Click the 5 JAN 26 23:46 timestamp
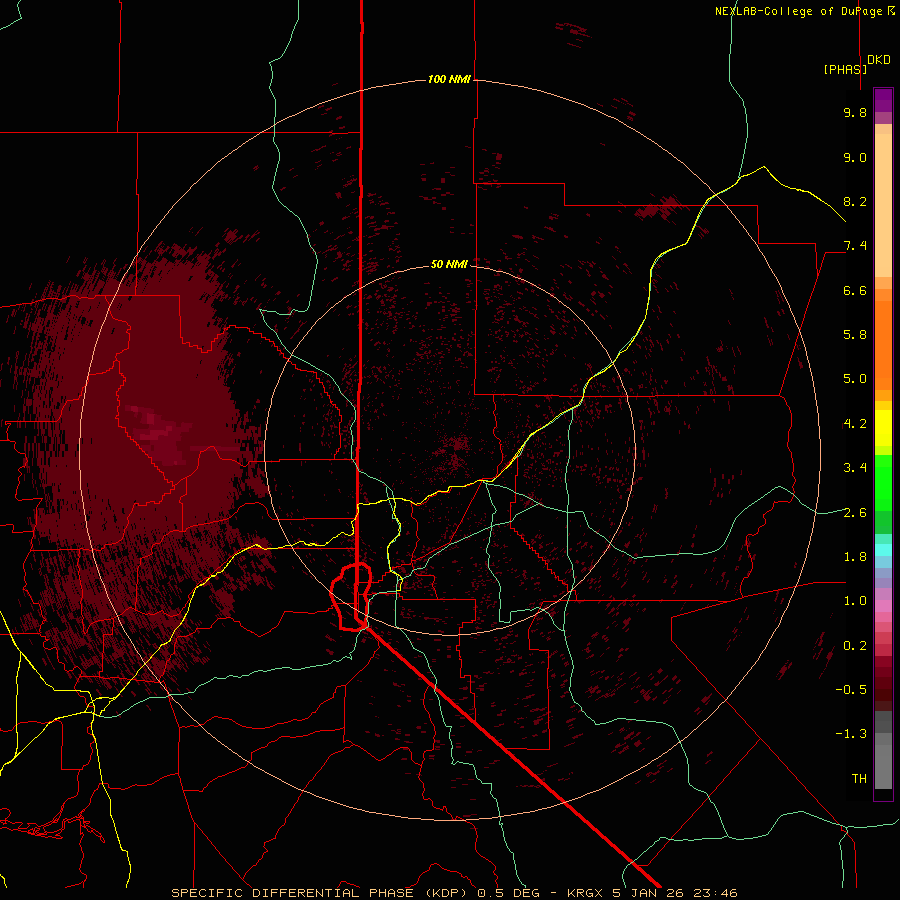900x900 pixels. coord(675,893)
